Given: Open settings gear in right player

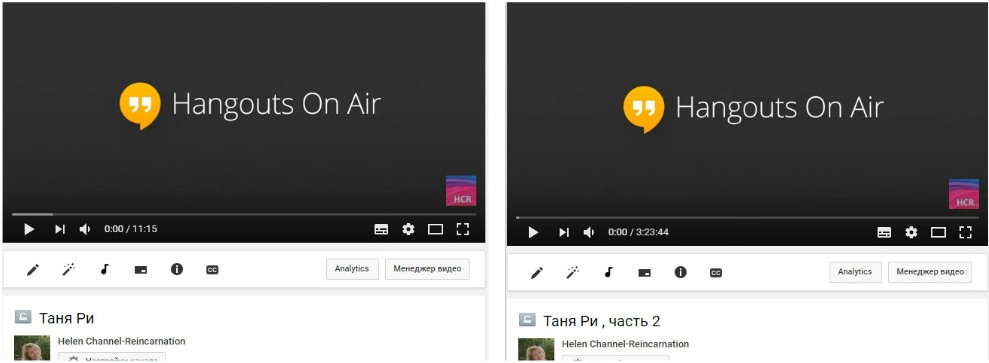Looking at the screenshot, I should [x=911, y=233].
